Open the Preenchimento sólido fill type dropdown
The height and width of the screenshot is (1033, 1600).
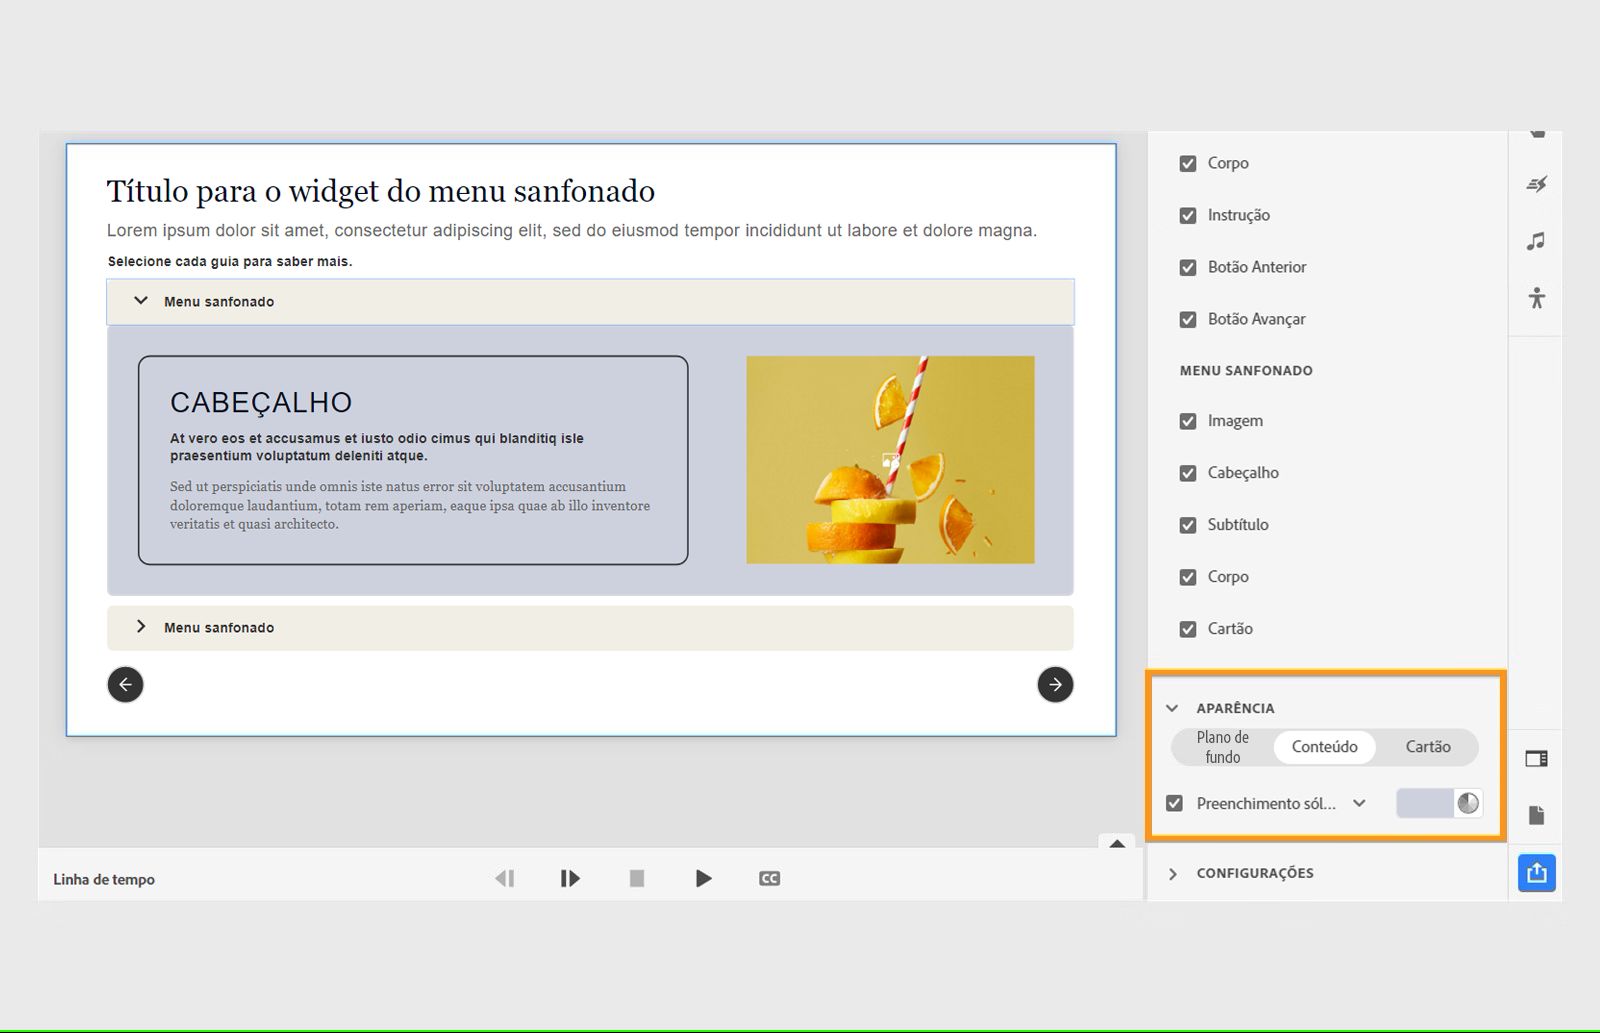point(1359,803)
